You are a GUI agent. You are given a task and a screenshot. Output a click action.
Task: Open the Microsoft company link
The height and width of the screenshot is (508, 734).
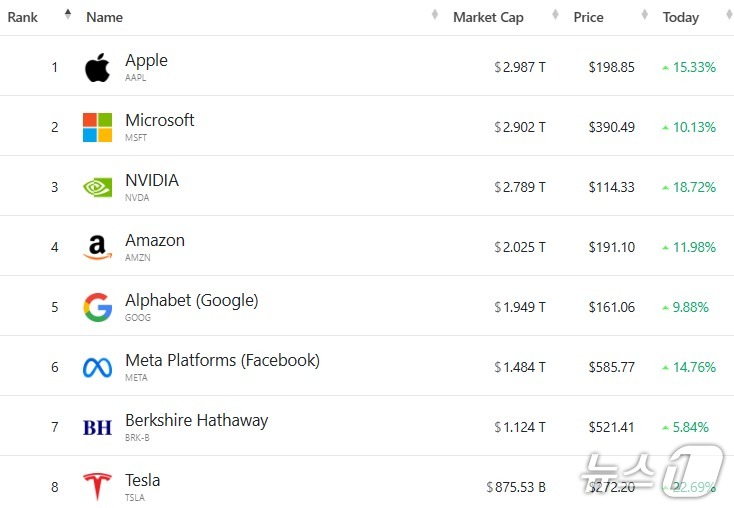click(159, 120)
